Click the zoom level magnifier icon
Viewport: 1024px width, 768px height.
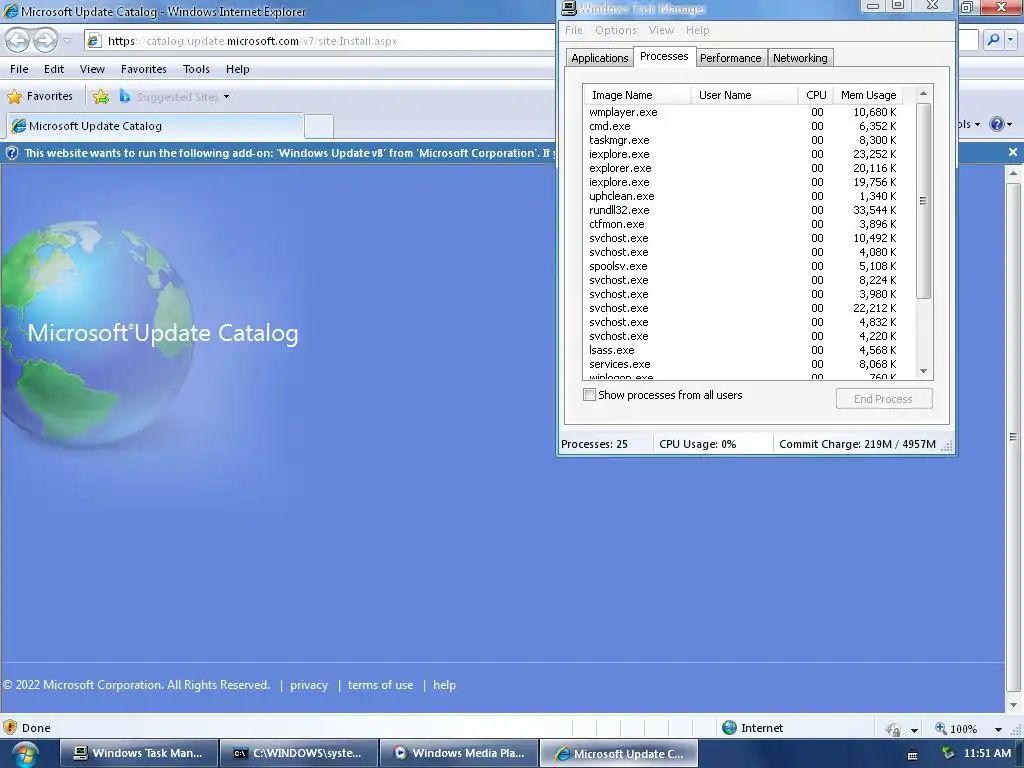[x=941, y=728]
